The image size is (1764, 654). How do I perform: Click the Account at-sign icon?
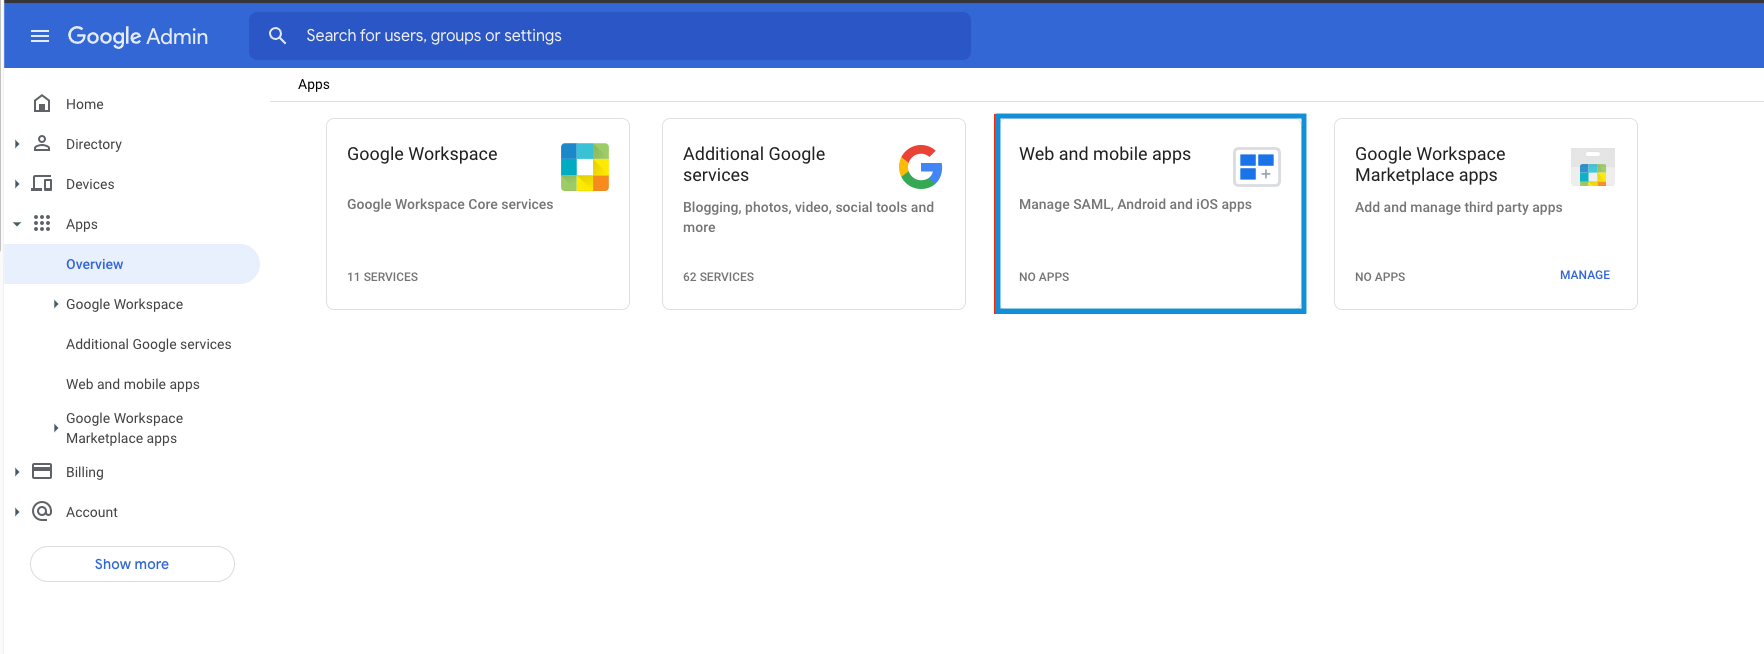point(42,512)
